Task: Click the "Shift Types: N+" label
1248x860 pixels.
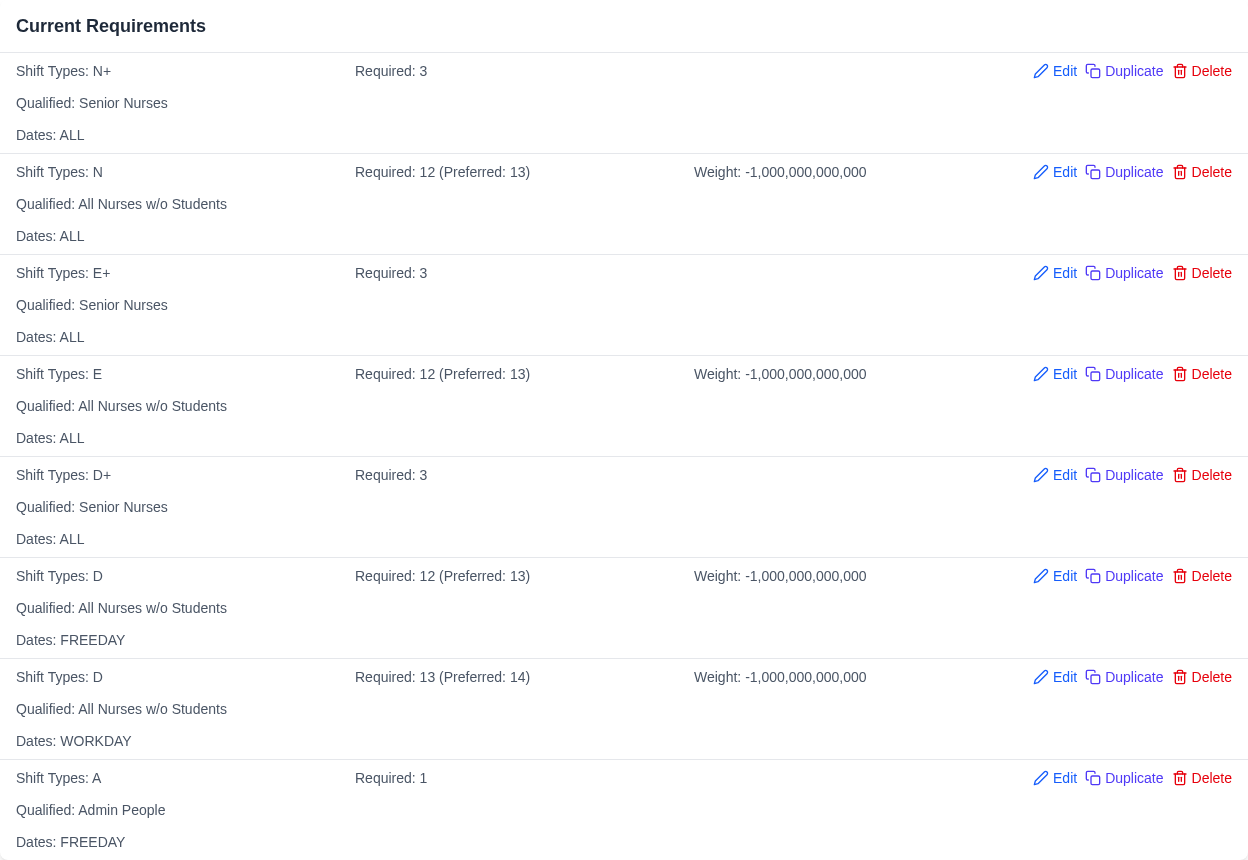Action: (64, 71)
